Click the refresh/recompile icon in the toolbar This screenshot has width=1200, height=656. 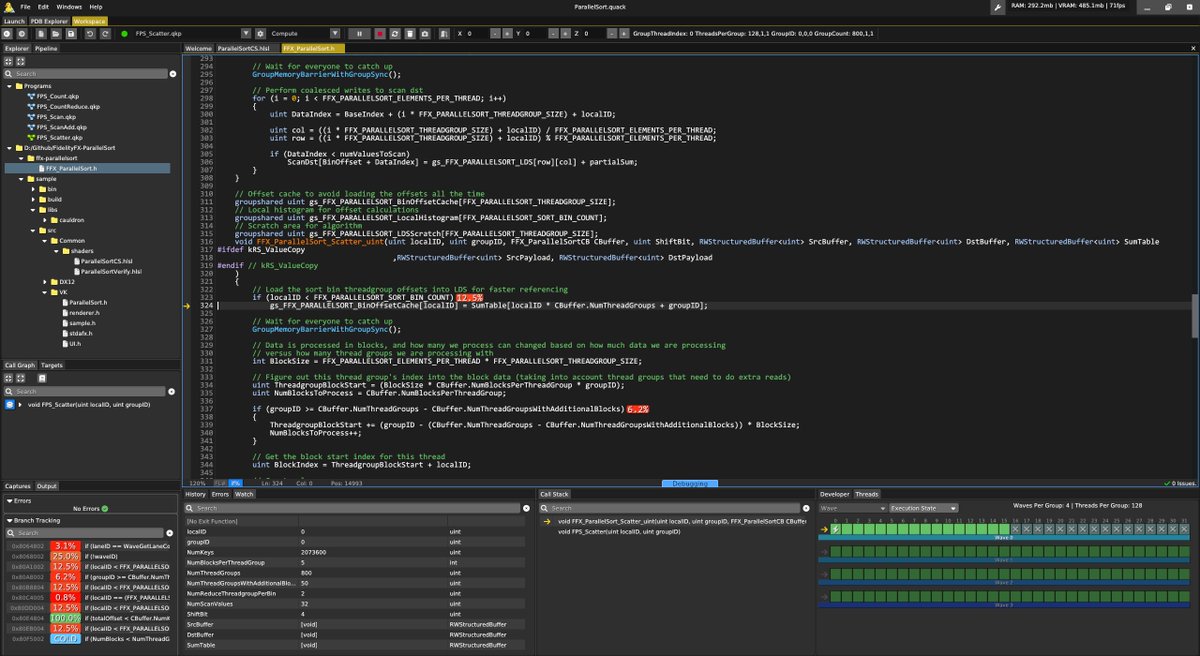(396, 33)
